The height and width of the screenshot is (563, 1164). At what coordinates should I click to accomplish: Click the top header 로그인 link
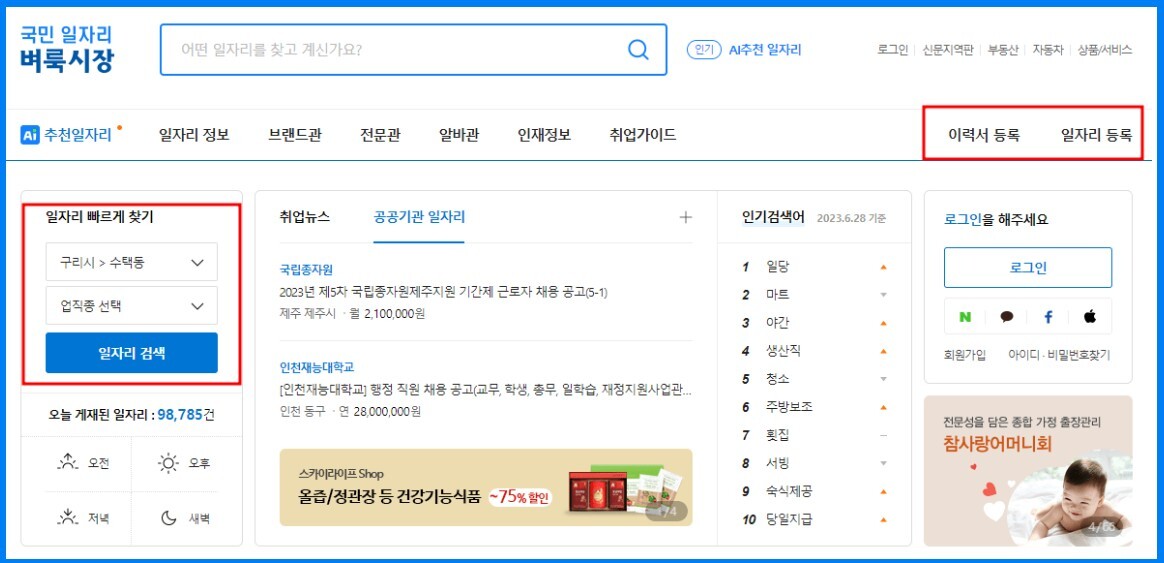(892, 50)
